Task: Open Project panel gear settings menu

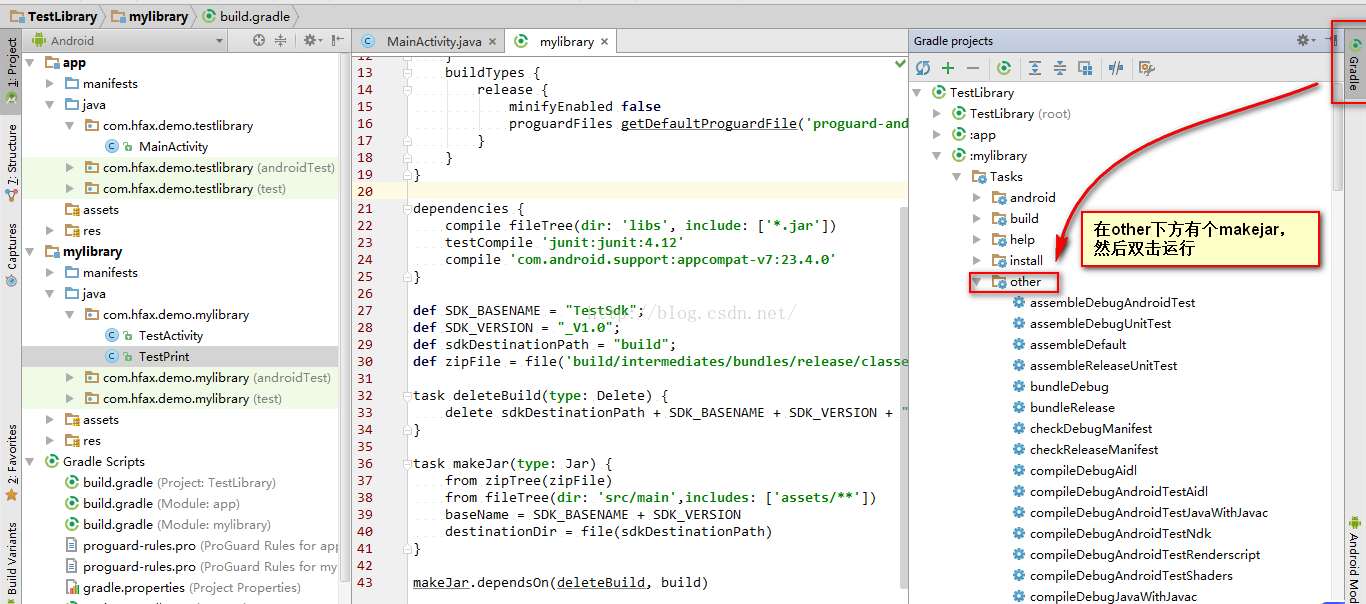Action: pyautogui.click(x=310, y=40)
